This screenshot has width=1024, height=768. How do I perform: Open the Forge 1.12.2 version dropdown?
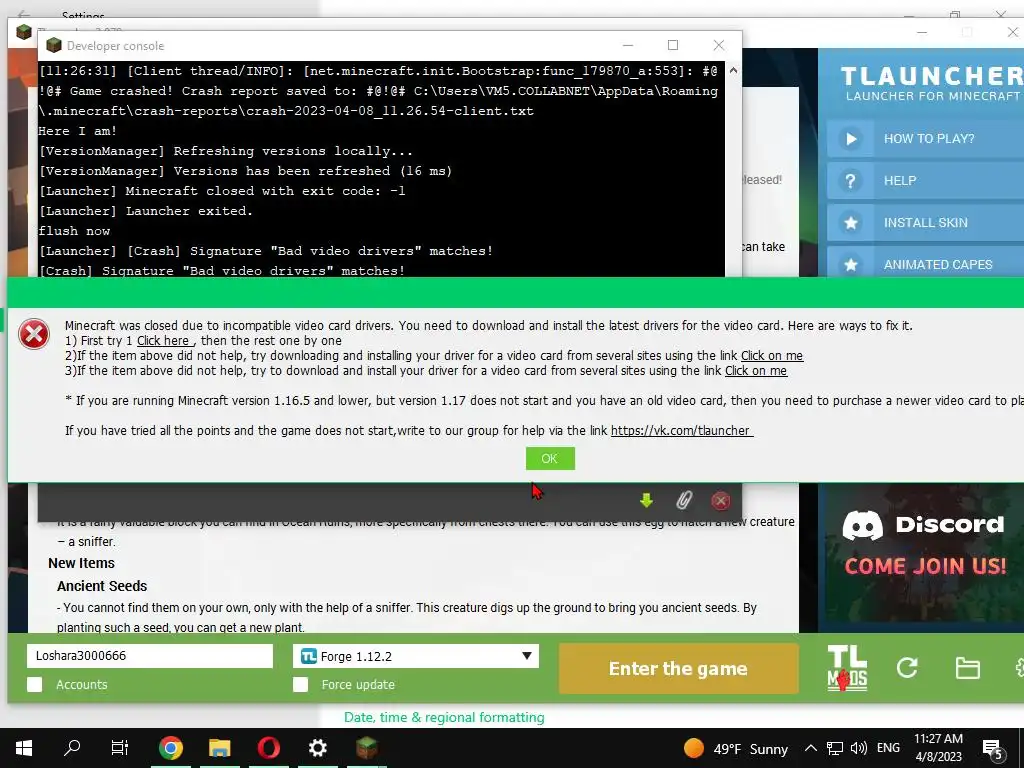(416, 656)
